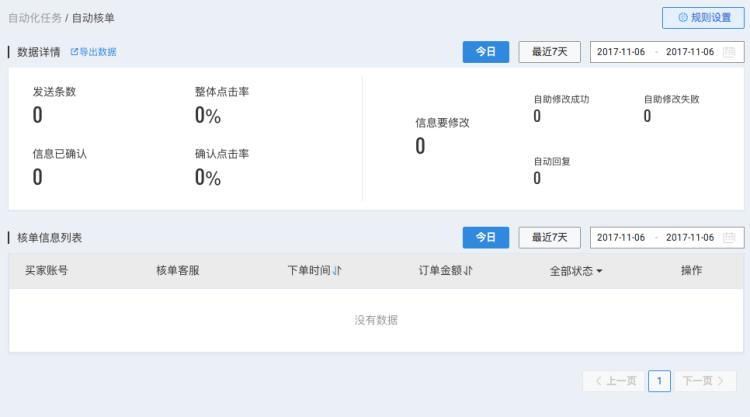Click start date field in 数据详情
The width and height of the screenshot is (750, 417).
[x=622, y=52]
